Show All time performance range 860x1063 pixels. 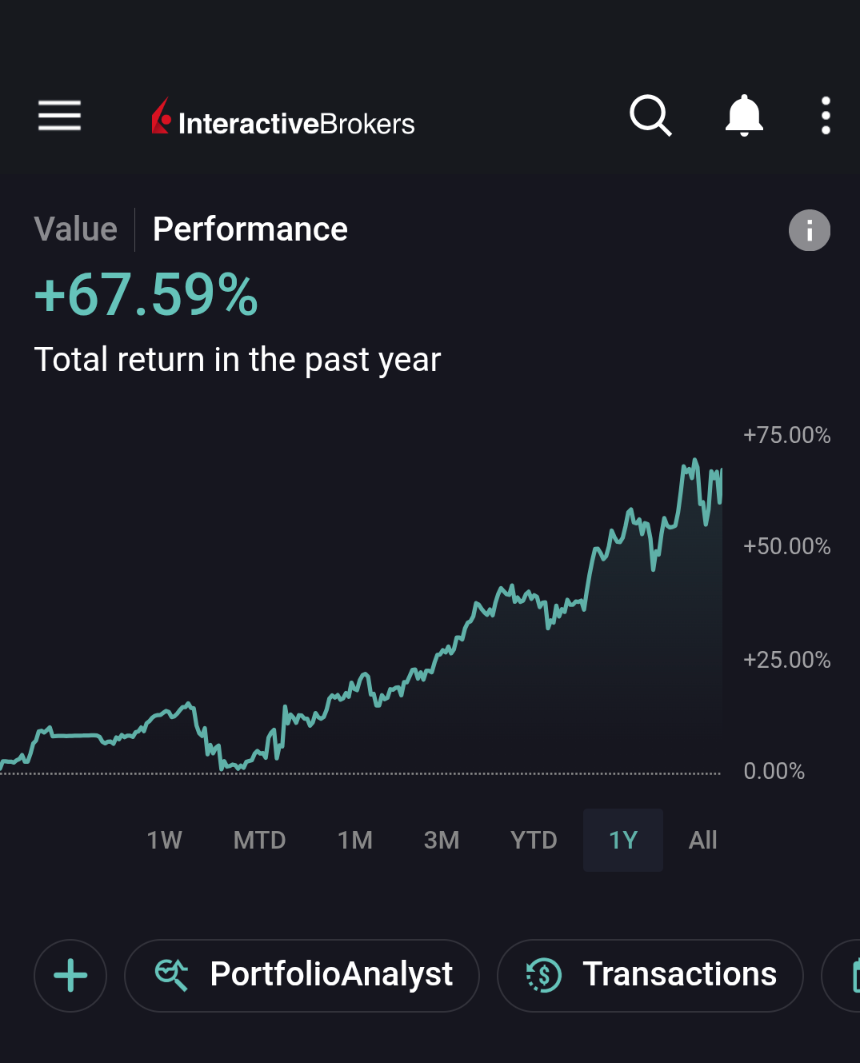pos(703,840)
